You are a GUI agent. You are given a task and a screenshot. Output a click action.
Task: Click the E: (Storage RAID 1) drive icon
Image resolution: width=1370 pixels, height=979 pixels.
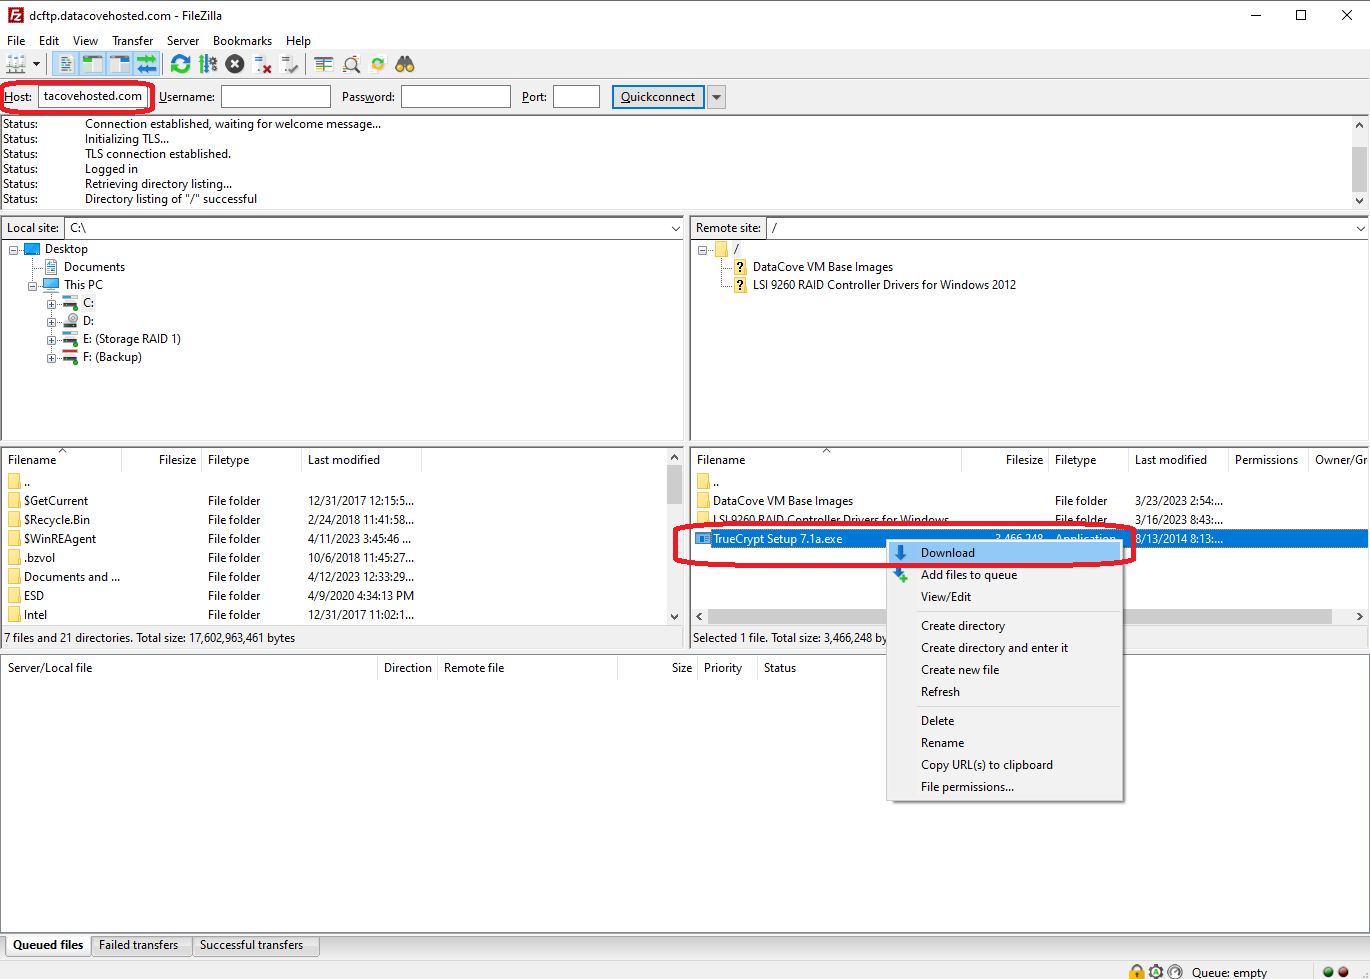tap(71, 339)
